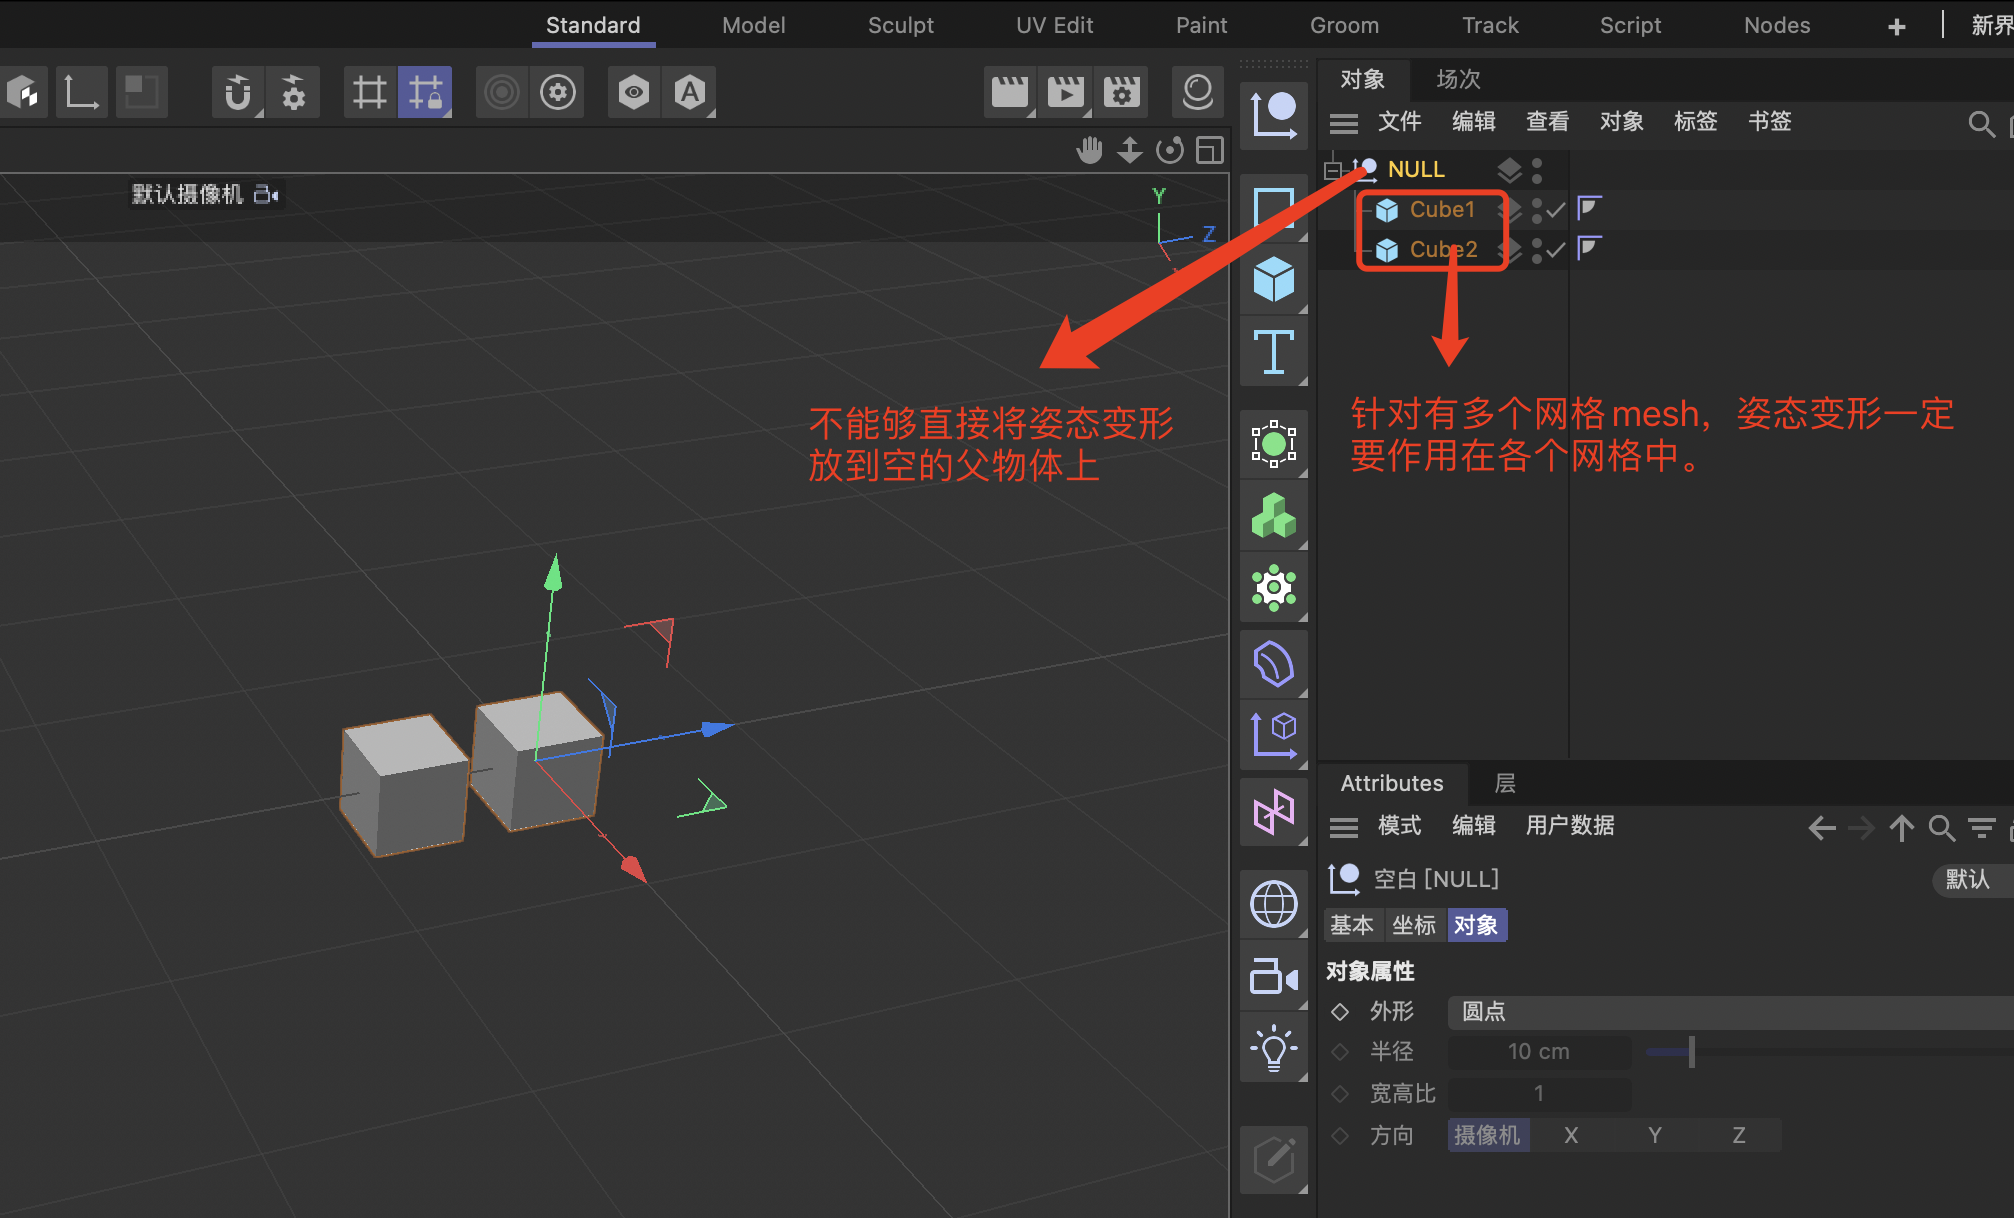2014x1218 pixels.
Task: Click the Light object icon
Action: 1273,1049
